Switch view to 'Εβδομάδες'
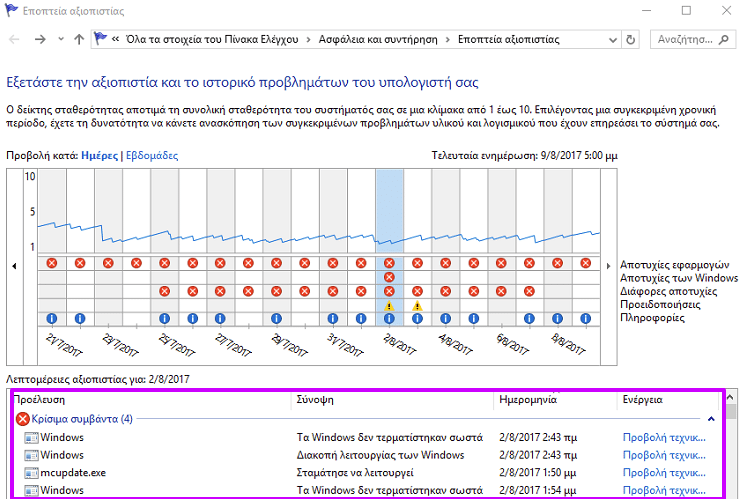Viewport: 747px width, 499px height. click(x=152, y=155)
